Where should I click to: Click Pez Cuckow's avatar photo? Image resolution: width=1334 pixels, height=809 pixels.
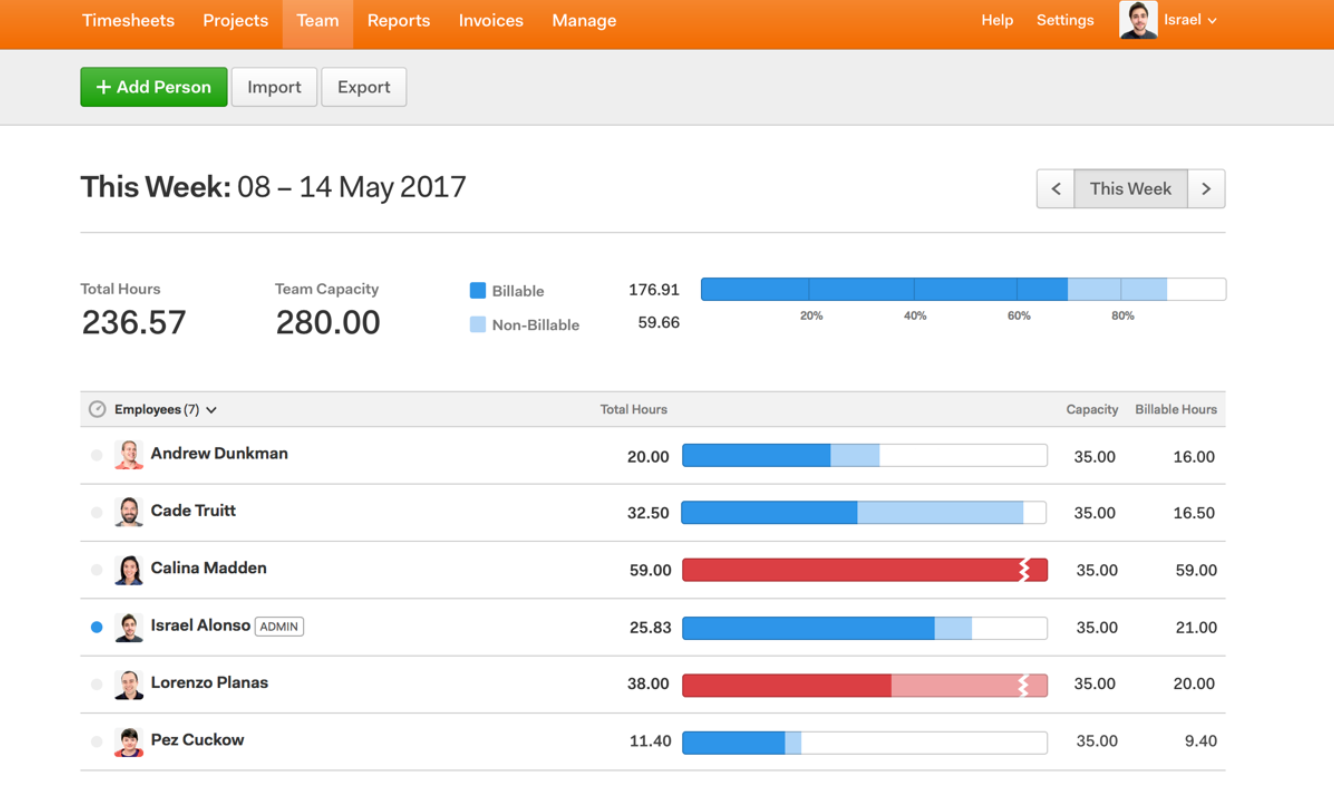pyautogui.click(x=129, y=742)
